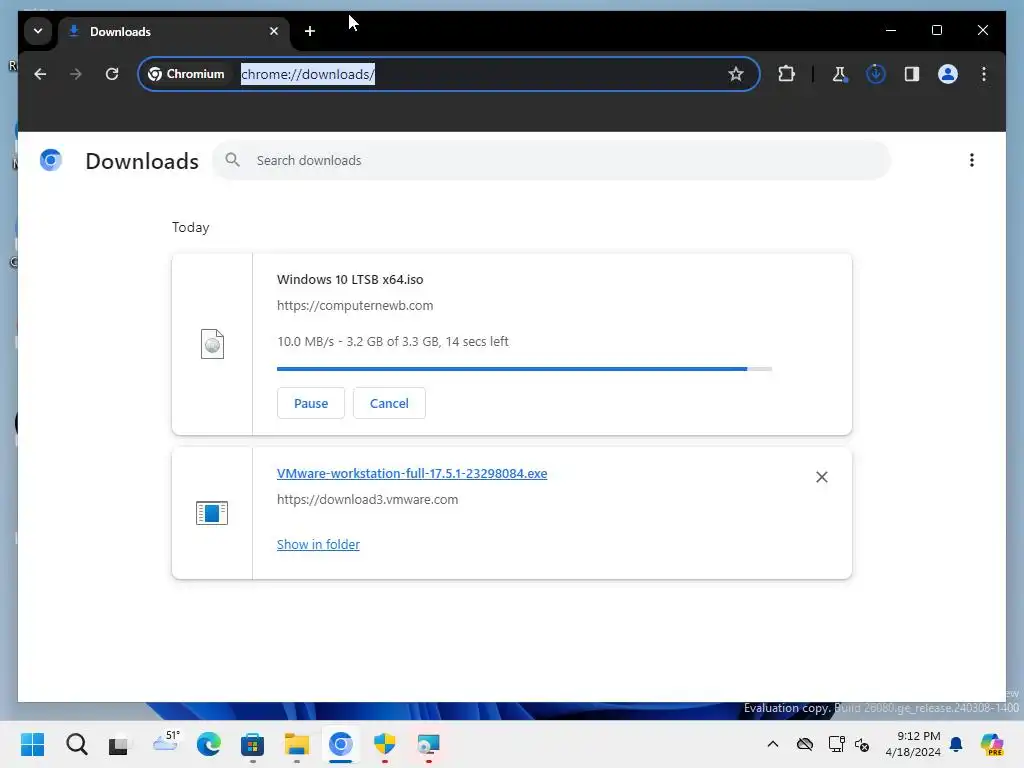1024x768 pixels.
Task: Cancel the Windows 10 LTSB download
Action: pos(389,403)
